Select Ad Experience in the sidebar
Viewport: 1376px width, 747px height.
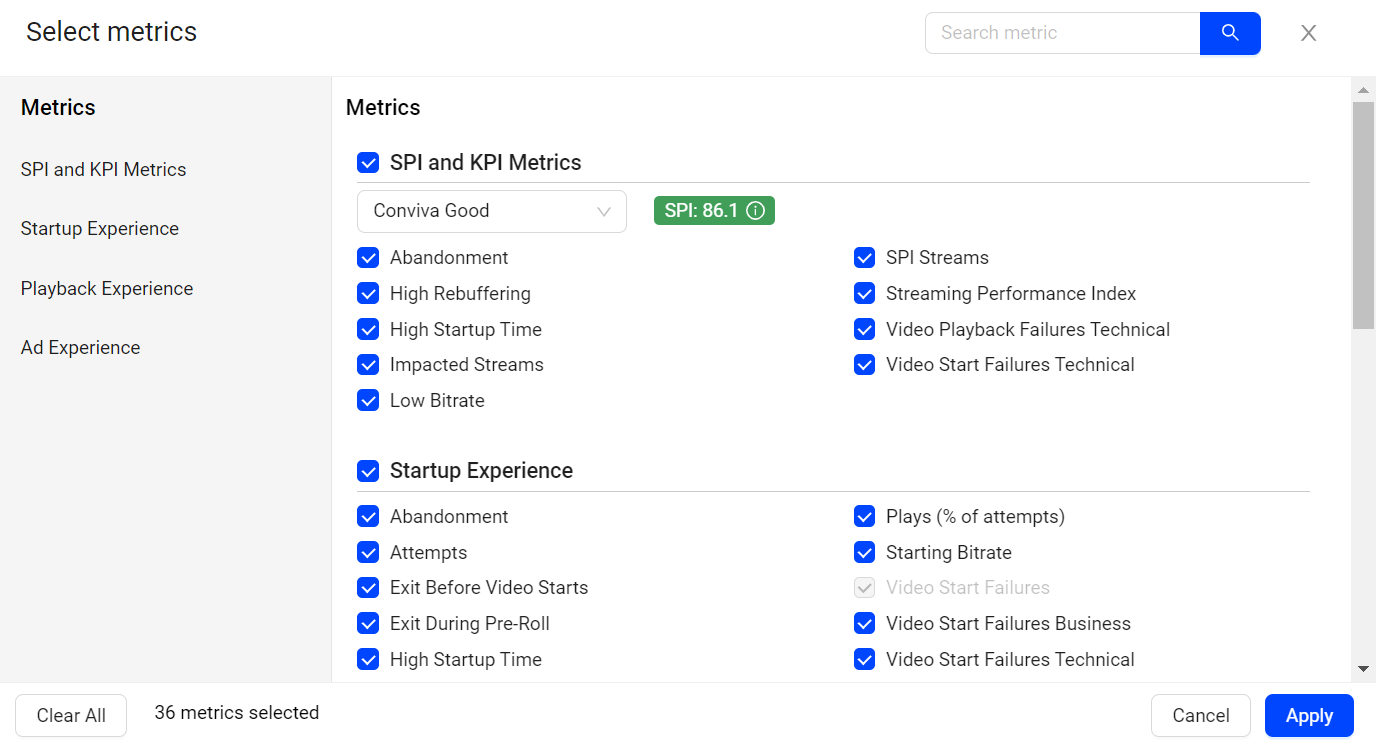[x=80, y=348]
